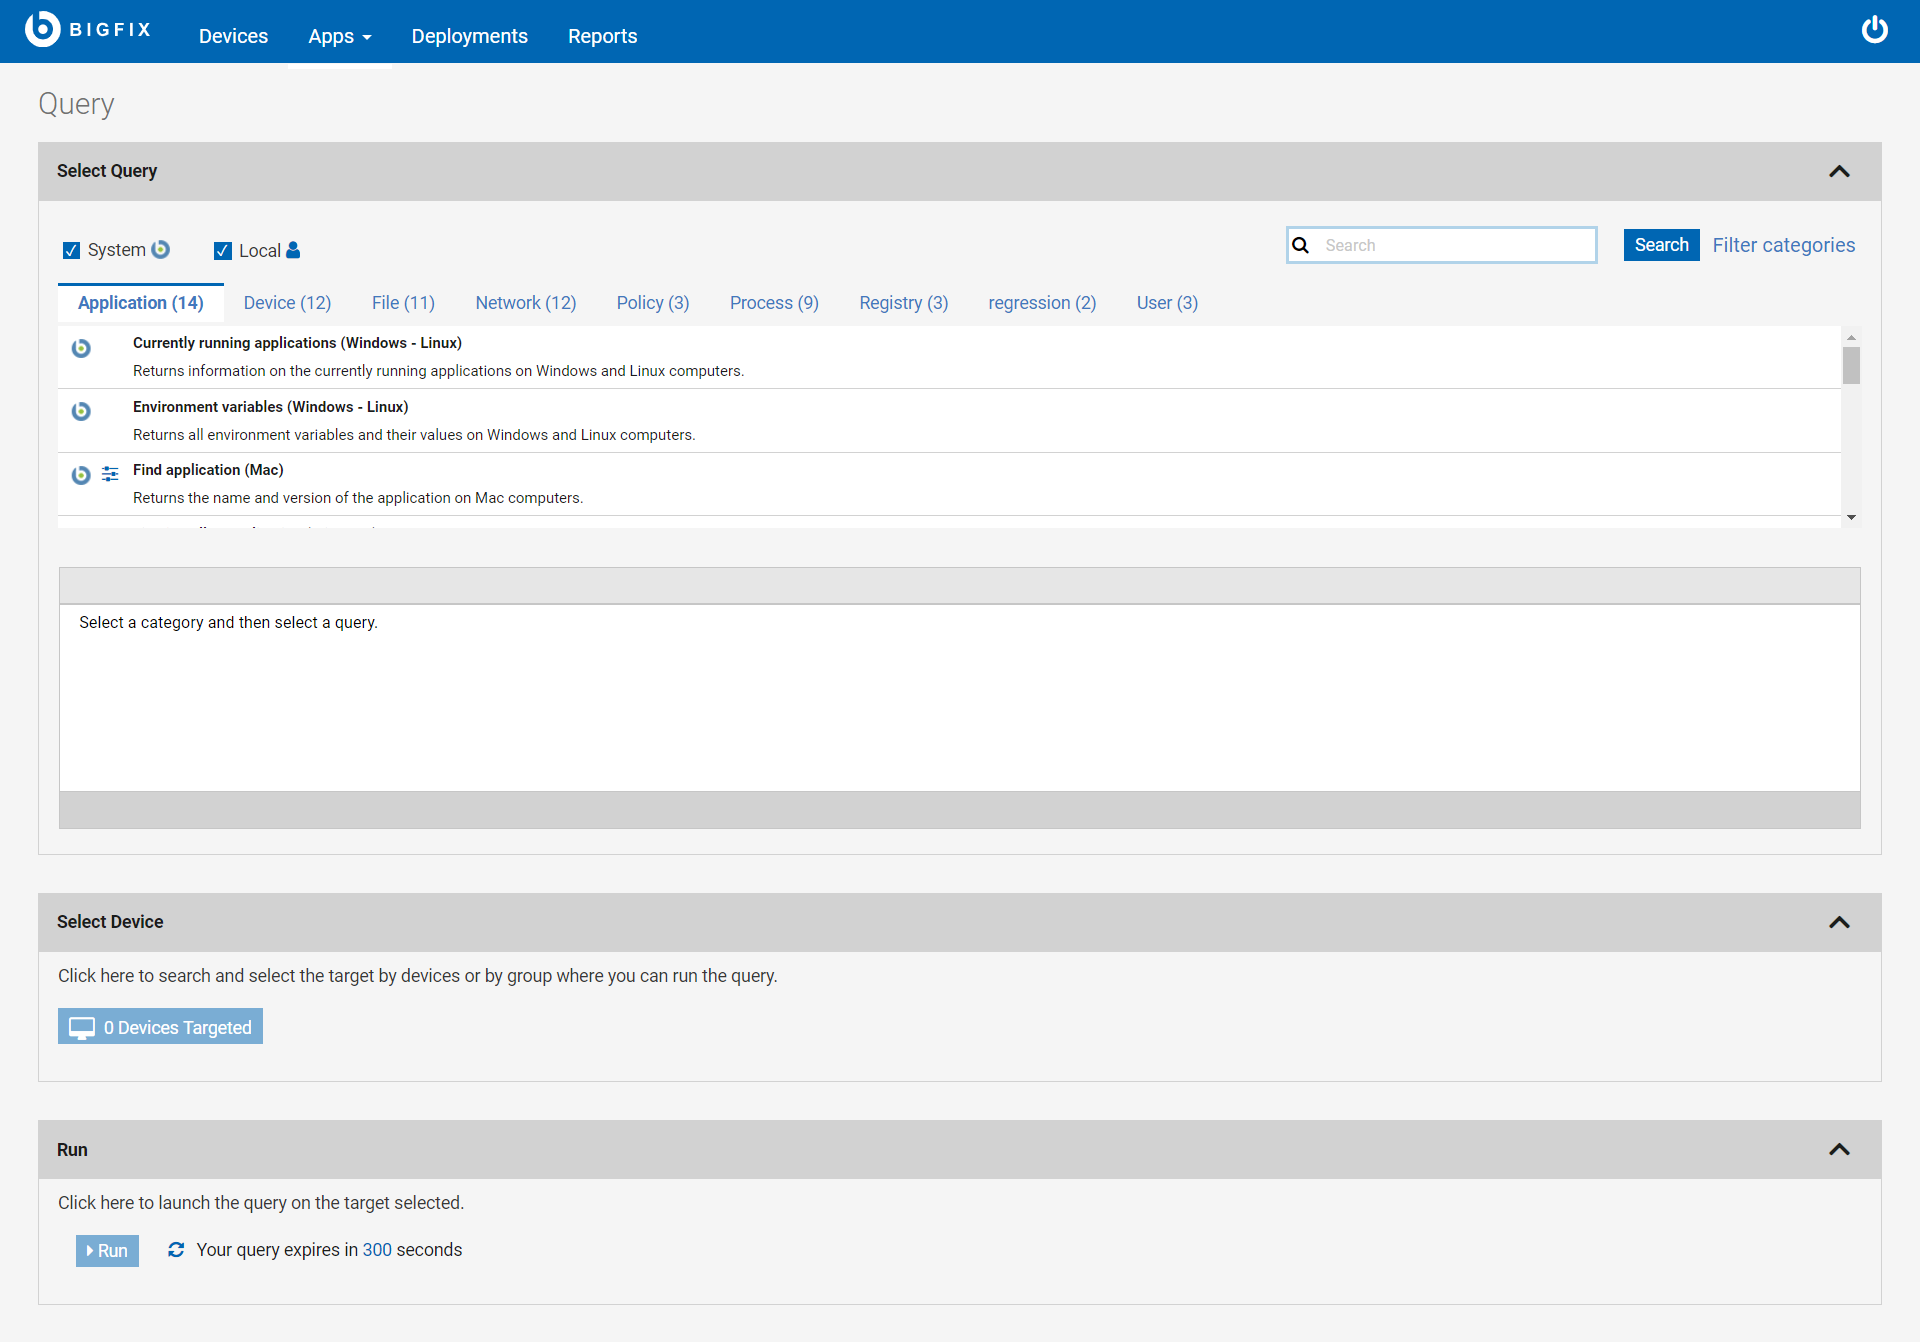The width and height of the screenshot is (1920, 1342).
Task: Click the user icon beside the Local checkbox
Action: 292,250
